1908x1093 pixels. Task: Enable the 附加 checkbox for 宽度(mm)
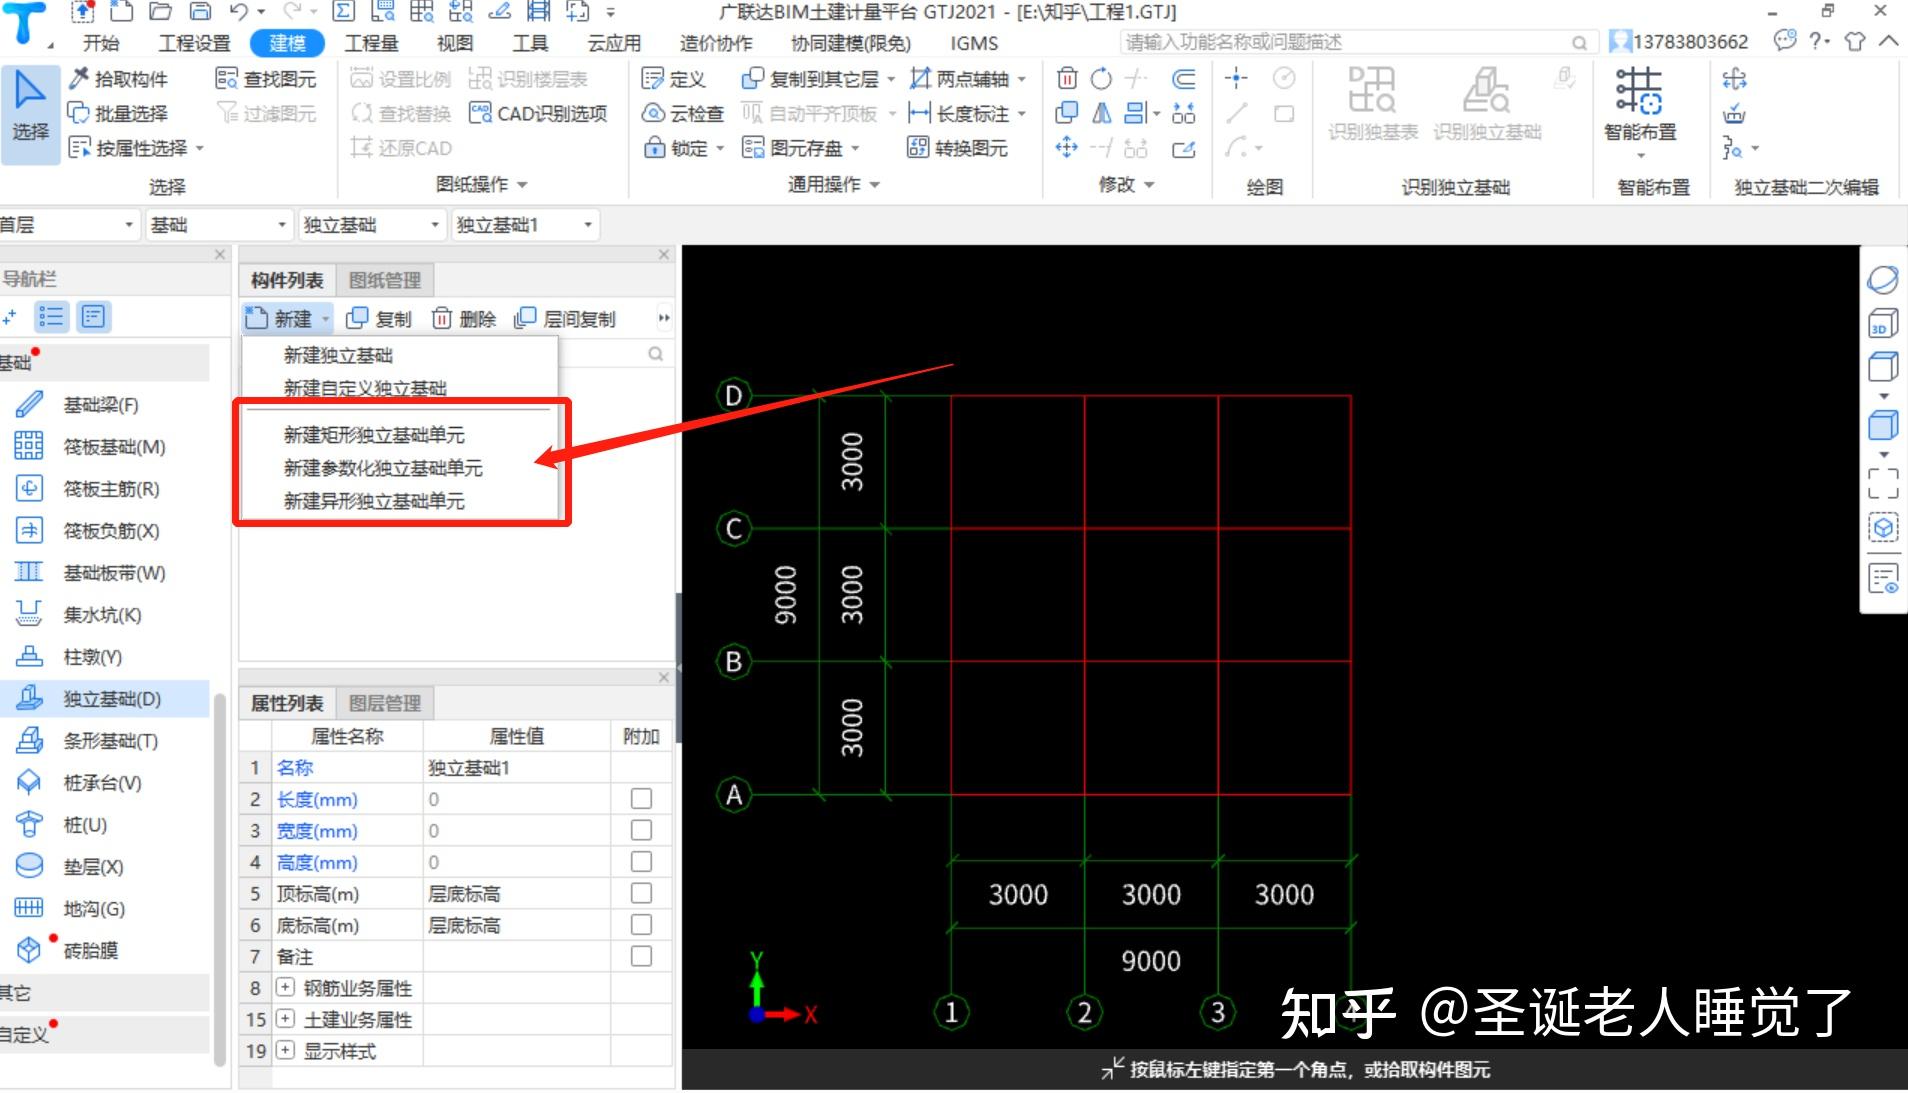641,830
